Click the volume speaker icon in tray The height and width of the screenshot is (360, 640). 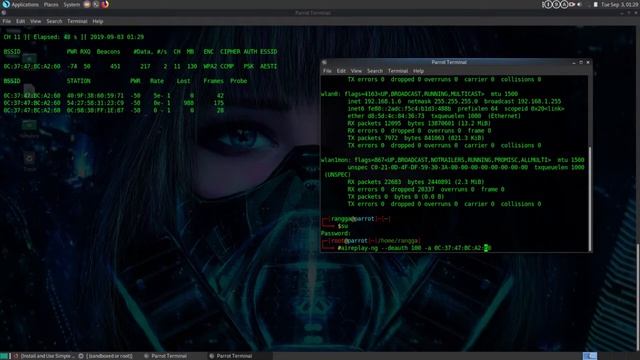[x=580, y=4]
